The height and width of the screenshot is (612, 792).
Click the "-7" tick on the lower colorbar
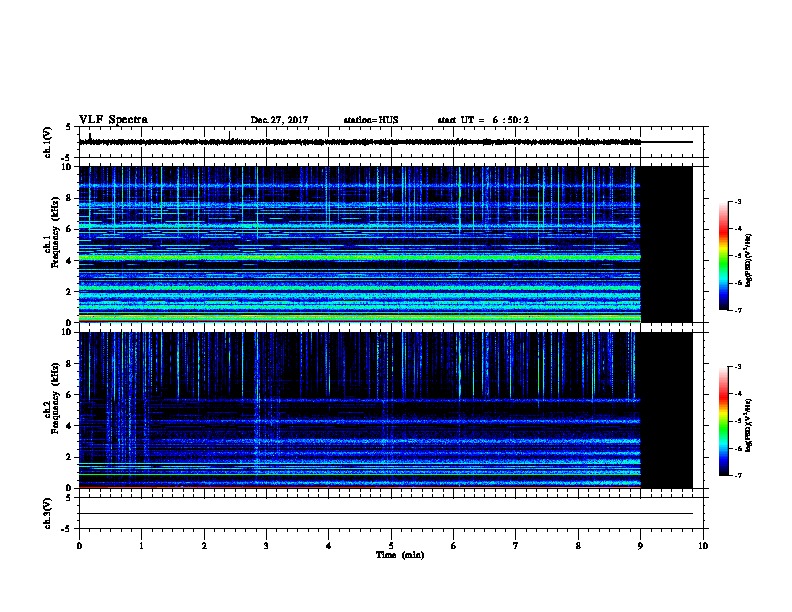pyautogui.click(x=737, y=476)
